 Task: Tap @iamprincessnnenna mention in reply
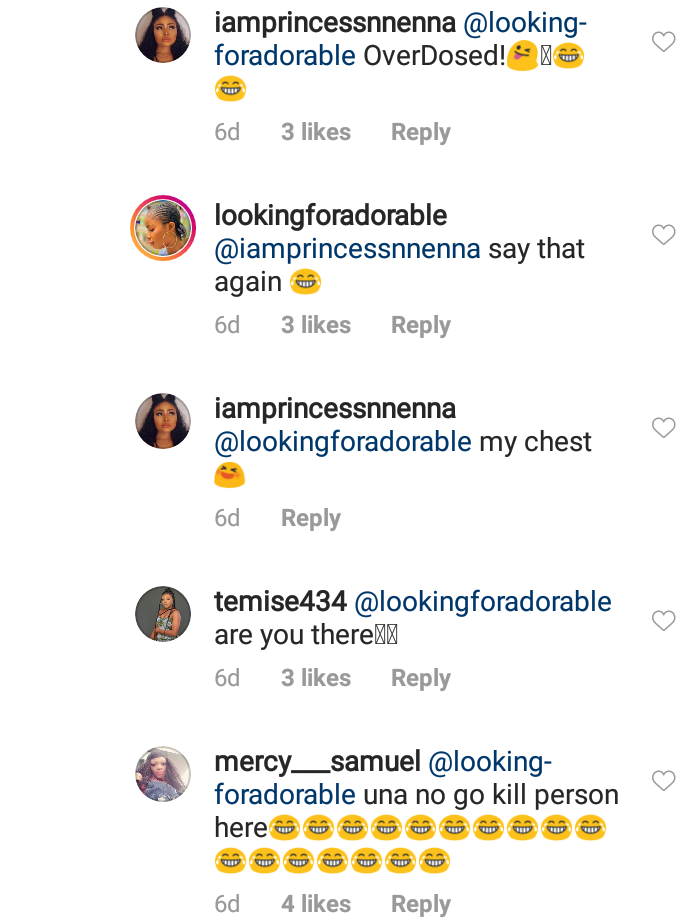(x=347, y=249)
